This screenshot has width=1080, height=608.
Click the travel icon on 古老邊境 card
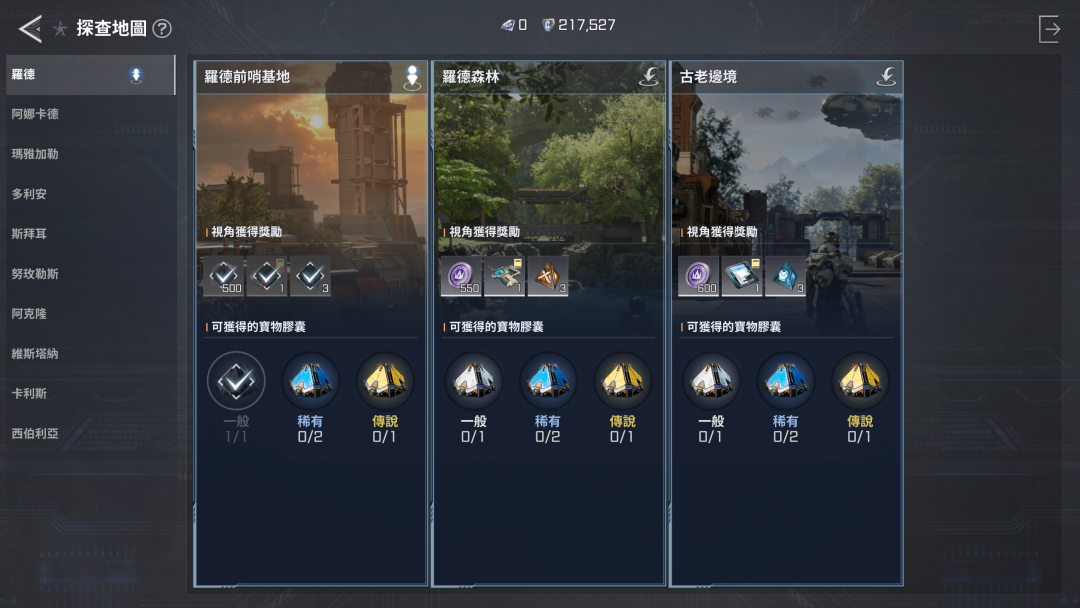click(x=886, y=76)
